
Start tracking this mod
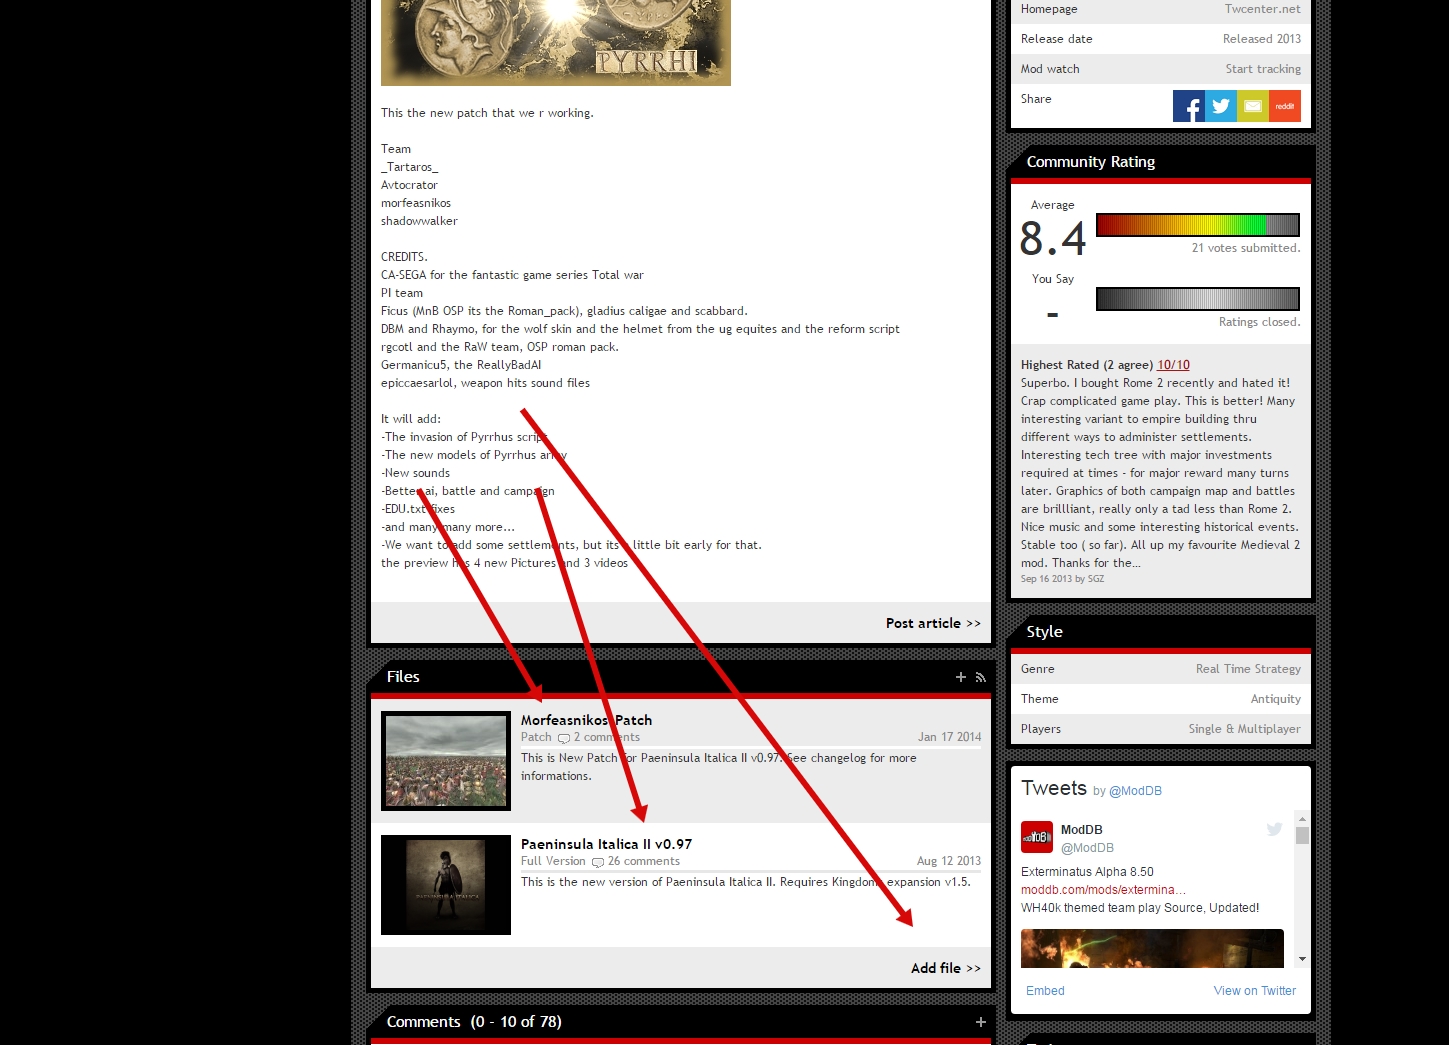pyautogui.click(x=1263, y=69)
